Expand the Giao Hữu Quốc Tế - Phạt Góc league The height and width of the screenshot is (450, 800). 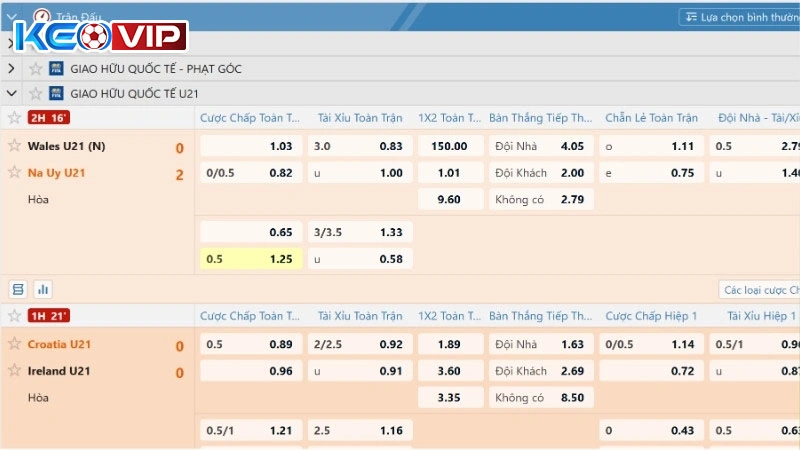11,69
